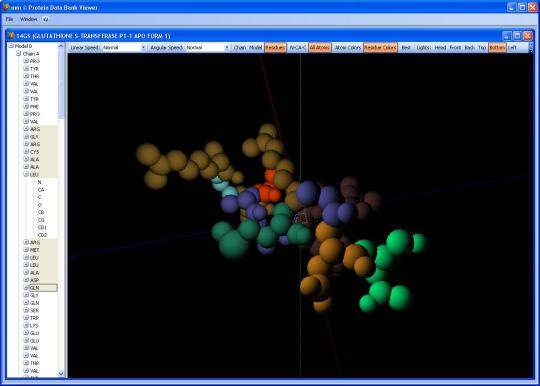Viewport: 540px width, 386px height.
Task: Toggle the Bottom light
Action: 497,48
